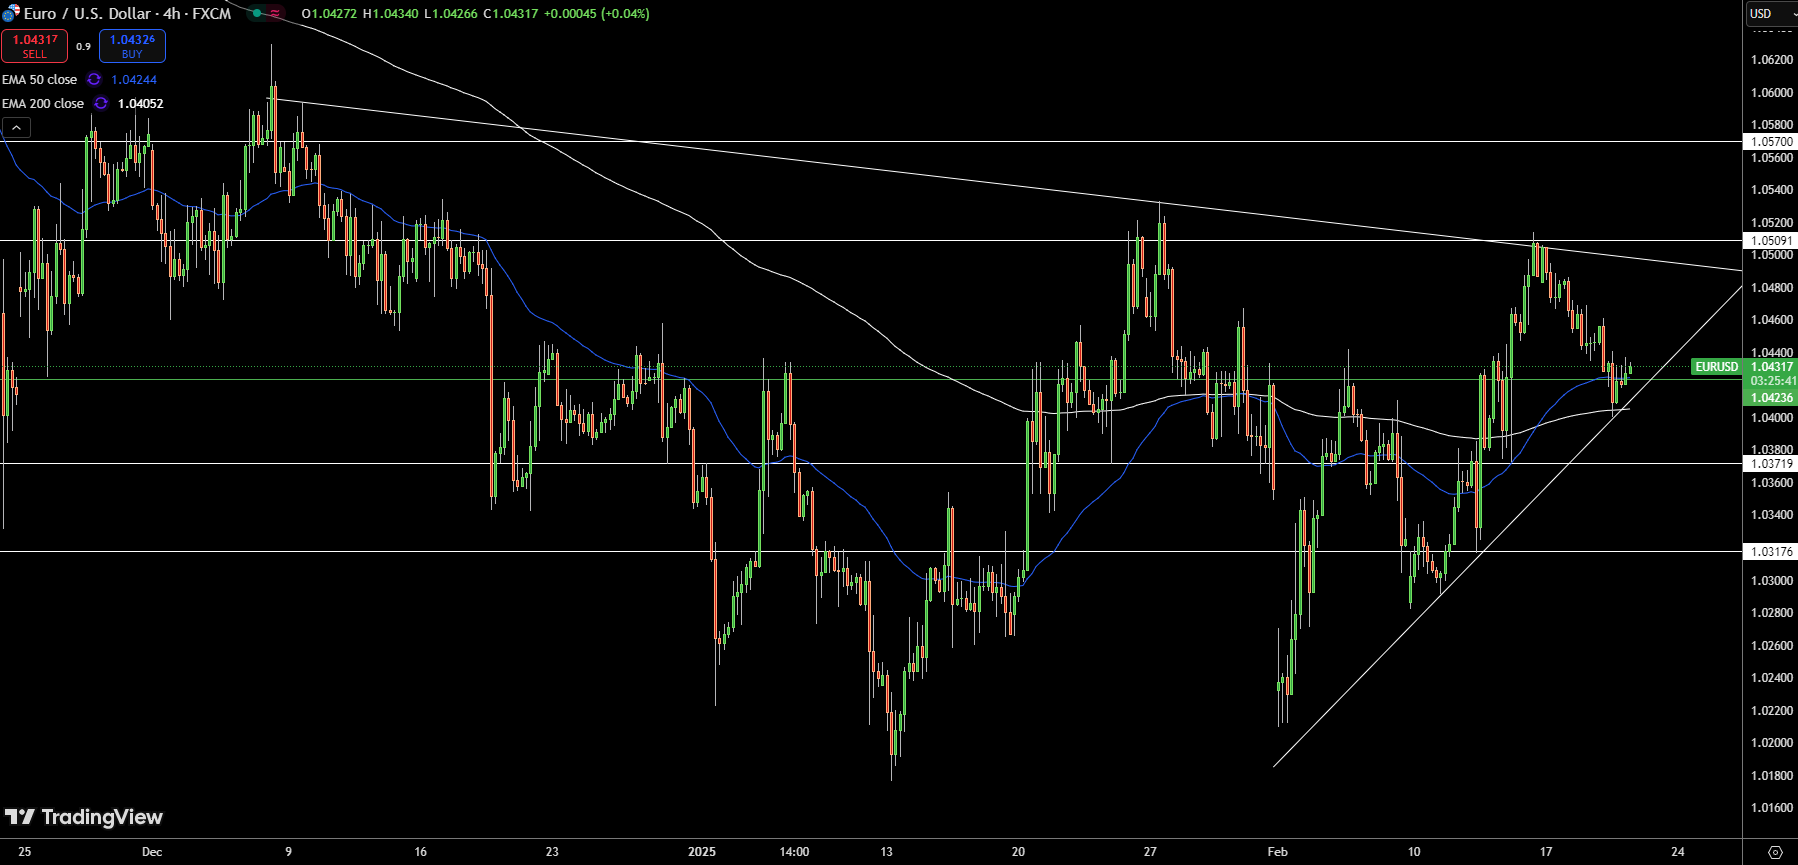The width and height of the screenshot is (1798, 865).
Task: Click the H1.04340 high price value
Action: (390, 14)
